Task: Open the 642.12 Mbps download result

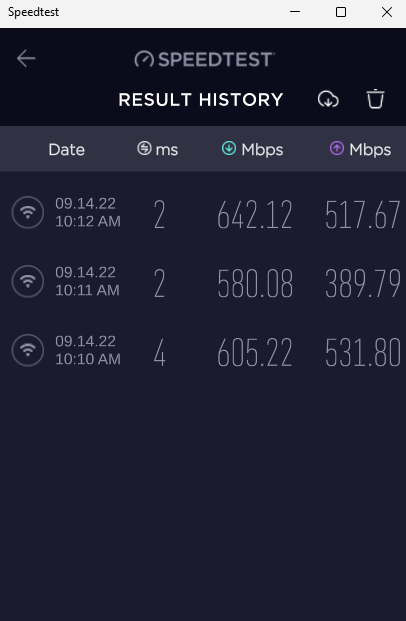Action: click(x=255, y=215)
